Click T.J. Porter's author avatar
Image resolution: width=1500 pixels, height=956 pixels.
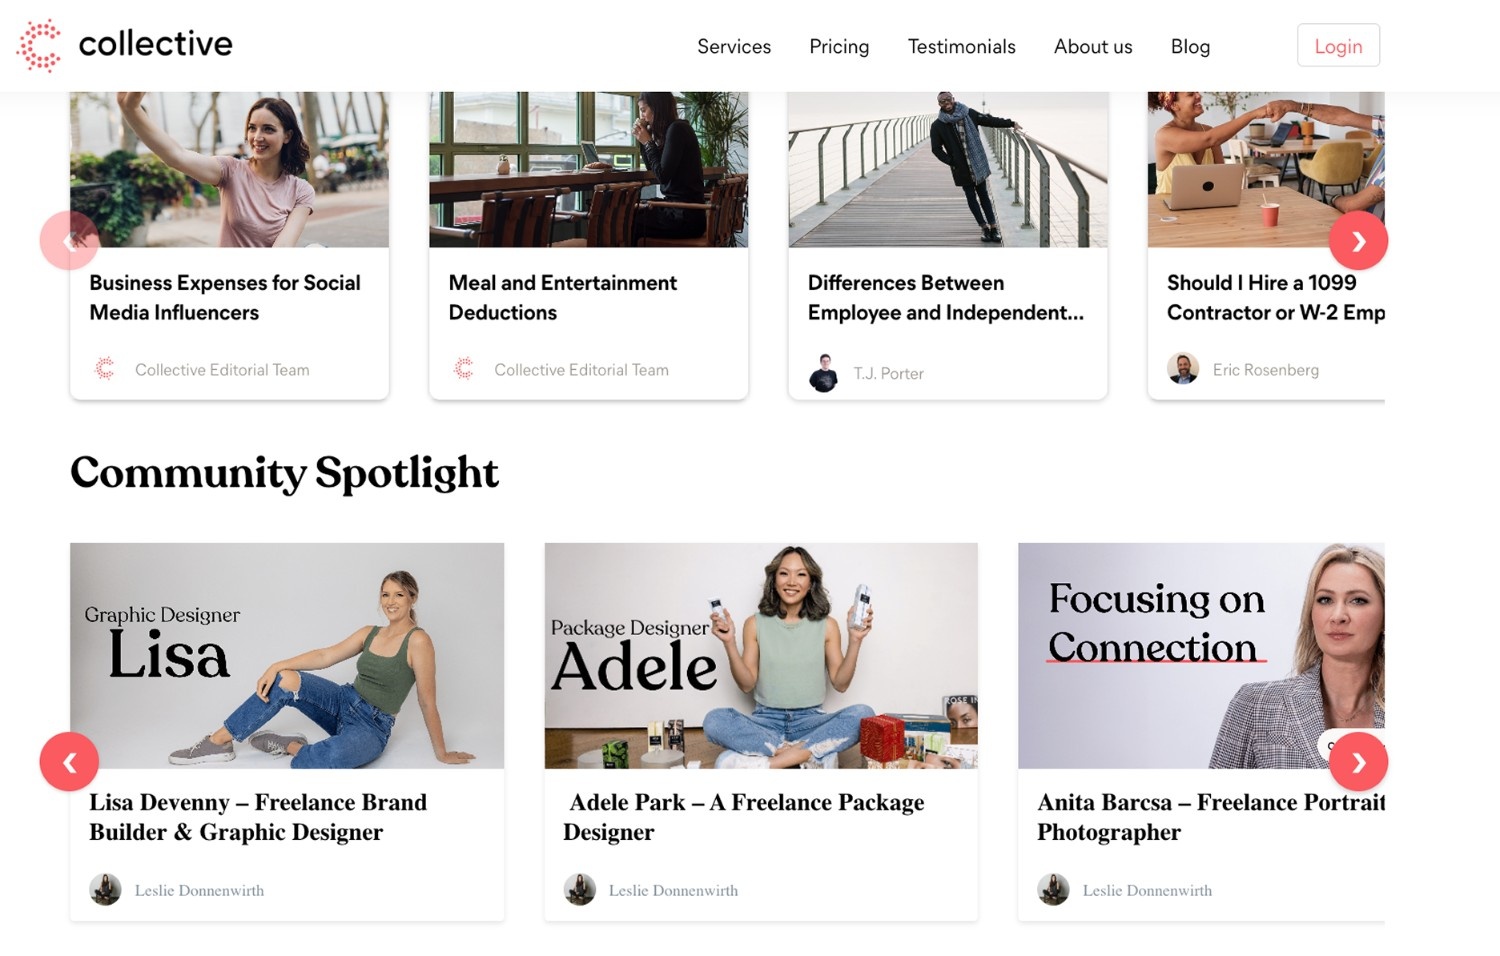tap(823, 373)
